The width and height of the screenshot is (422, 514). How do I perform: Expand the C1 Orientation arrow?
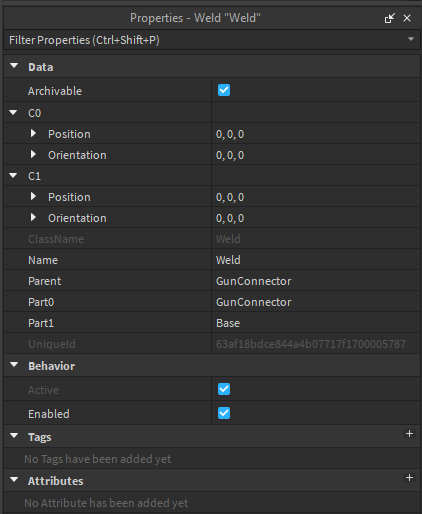33,217
